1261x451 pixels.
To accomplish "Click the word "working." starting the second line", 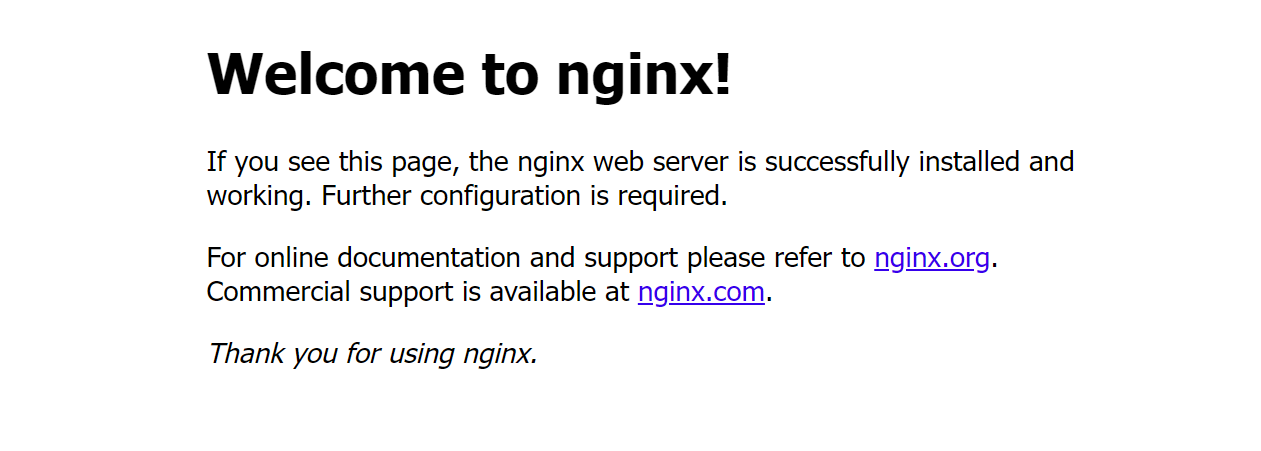I will 260,196.
